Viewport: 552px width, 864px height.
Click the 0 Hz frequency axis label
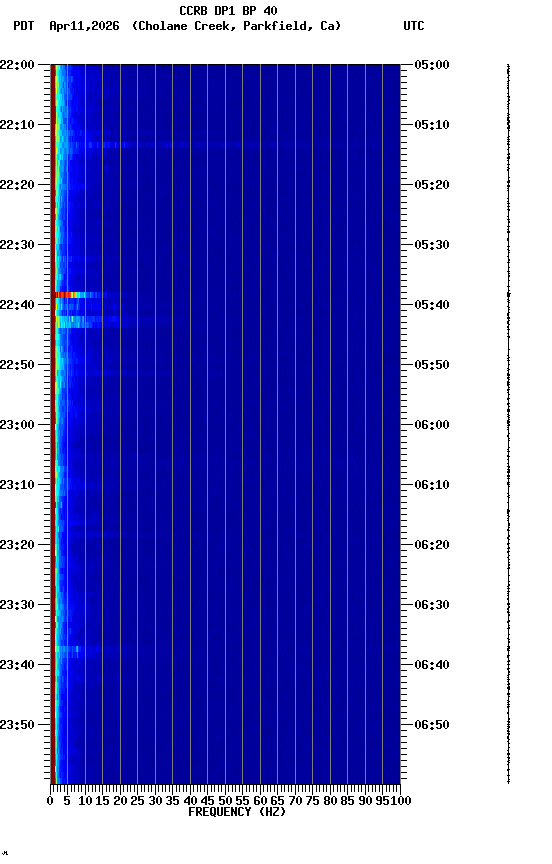[50, 801]
